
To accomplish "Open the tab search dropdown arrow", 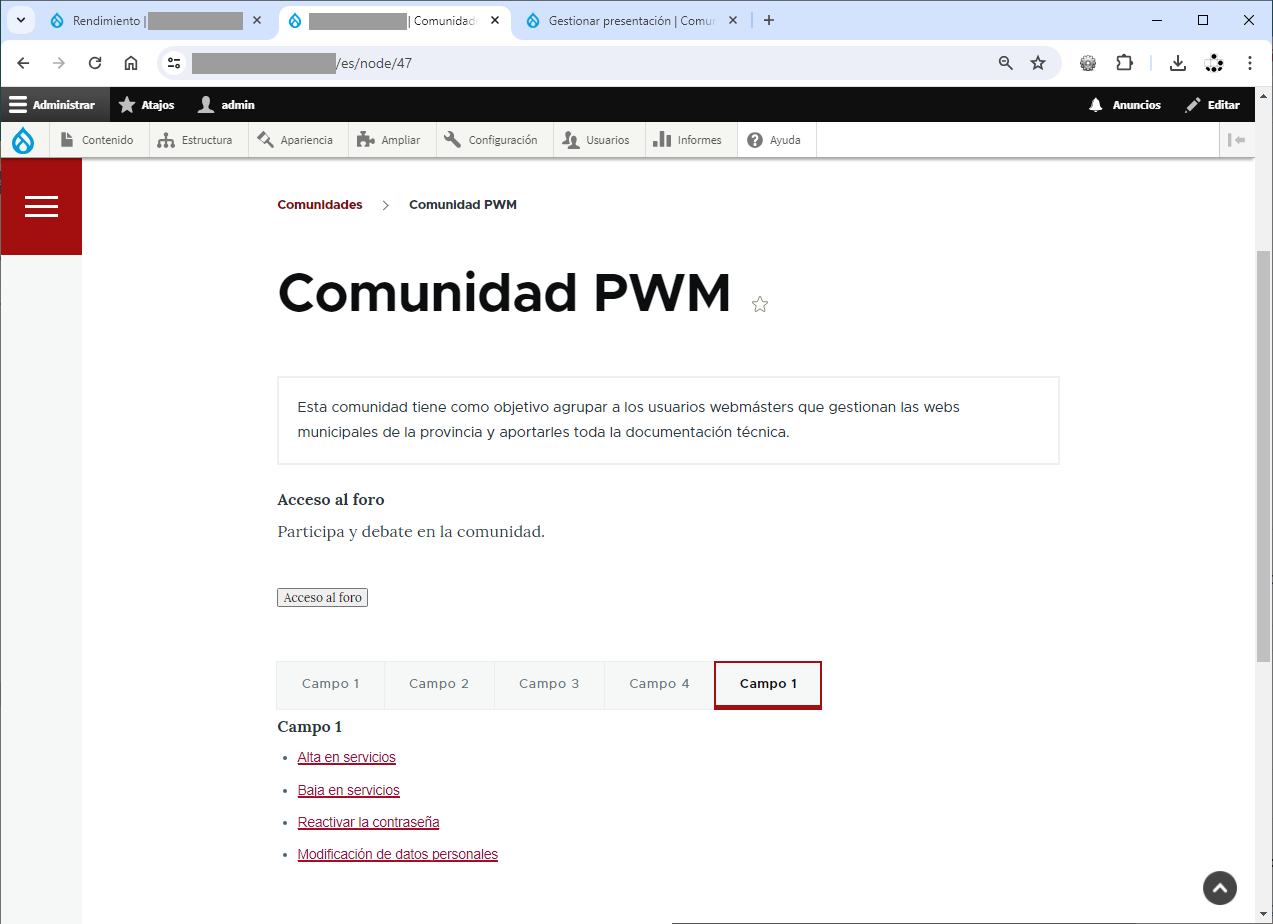I will point(20,20).
